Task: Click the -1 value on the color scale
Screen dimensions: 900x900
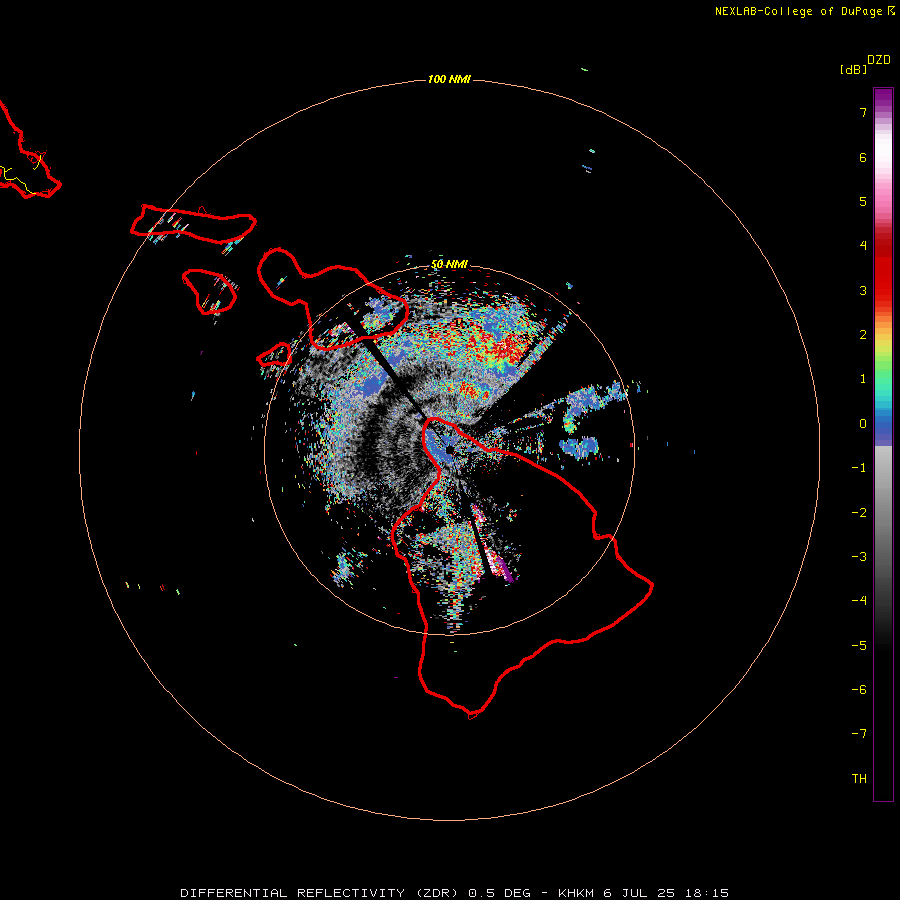Action: 859,468
